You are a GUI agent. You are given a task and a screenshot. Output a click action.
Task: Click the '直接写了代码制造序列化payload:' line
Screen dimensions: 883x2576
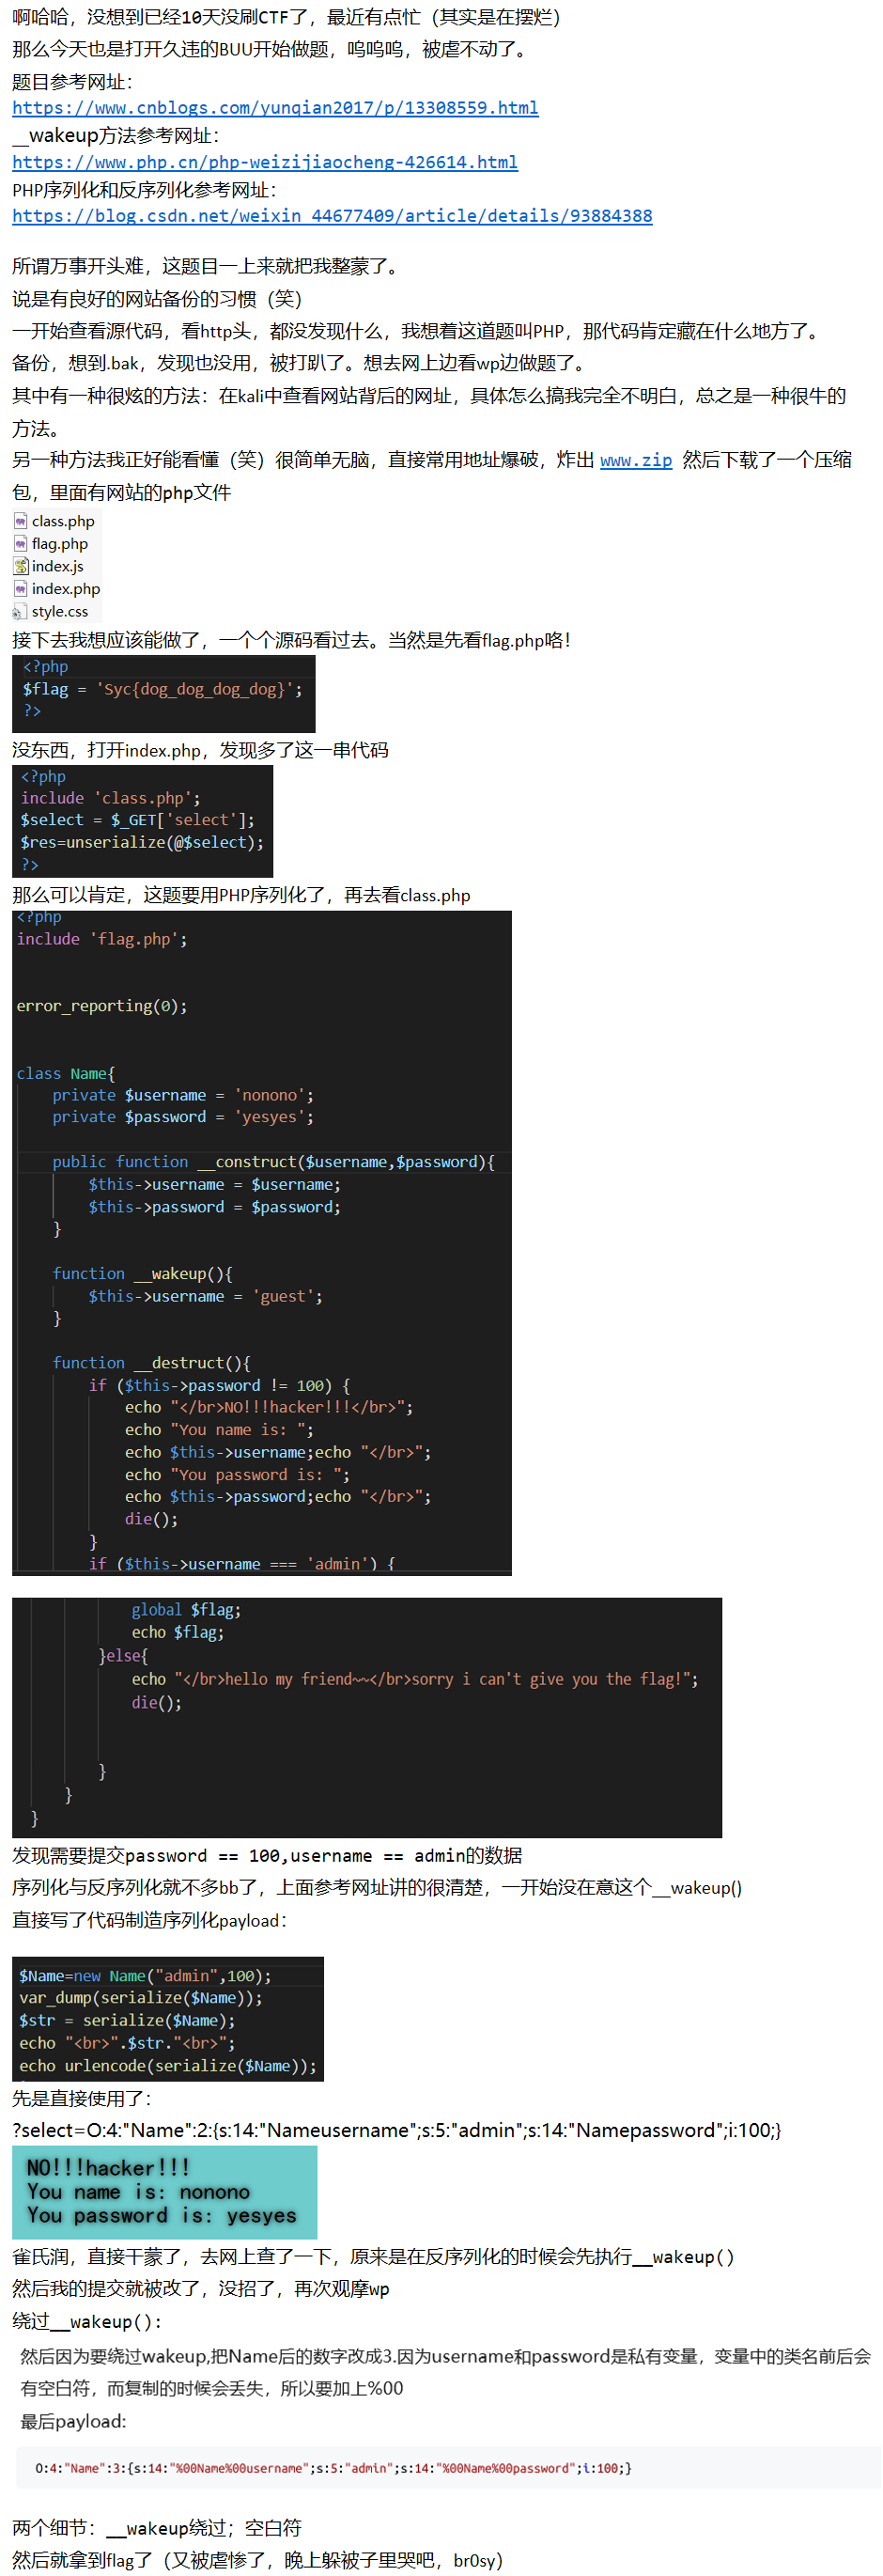click(150, 1921)
